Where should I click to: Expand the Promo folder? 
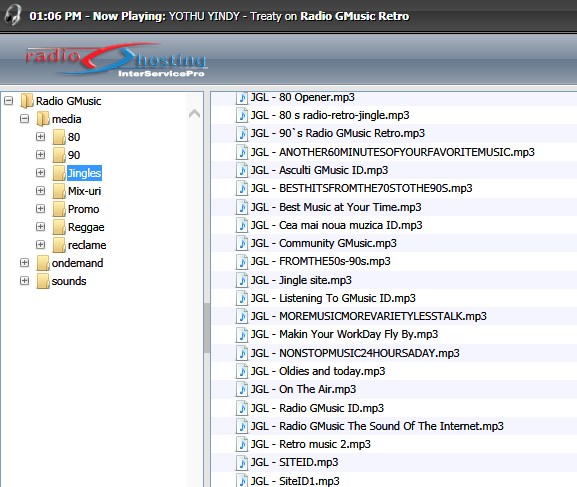click(40, 209)
